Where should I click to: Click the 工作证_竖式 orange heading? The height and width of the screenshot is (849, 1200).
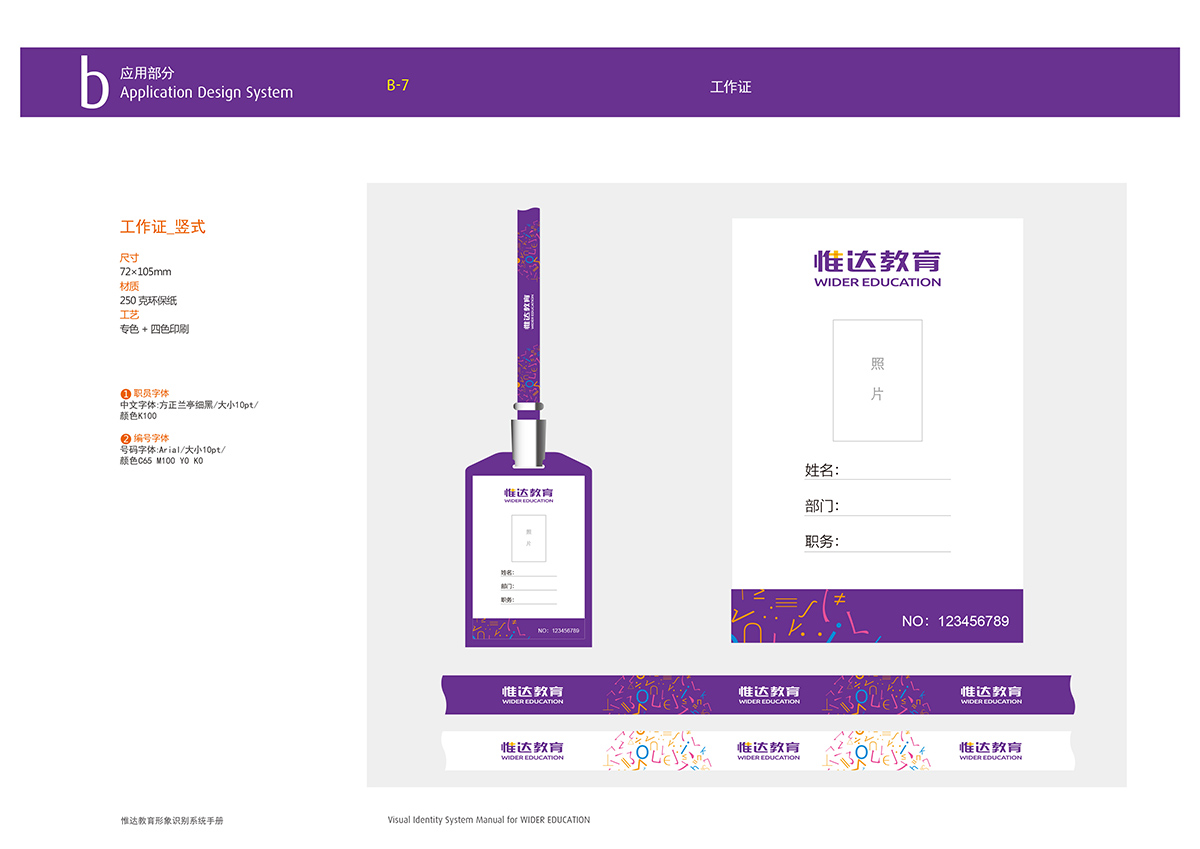tap(162, 227)
